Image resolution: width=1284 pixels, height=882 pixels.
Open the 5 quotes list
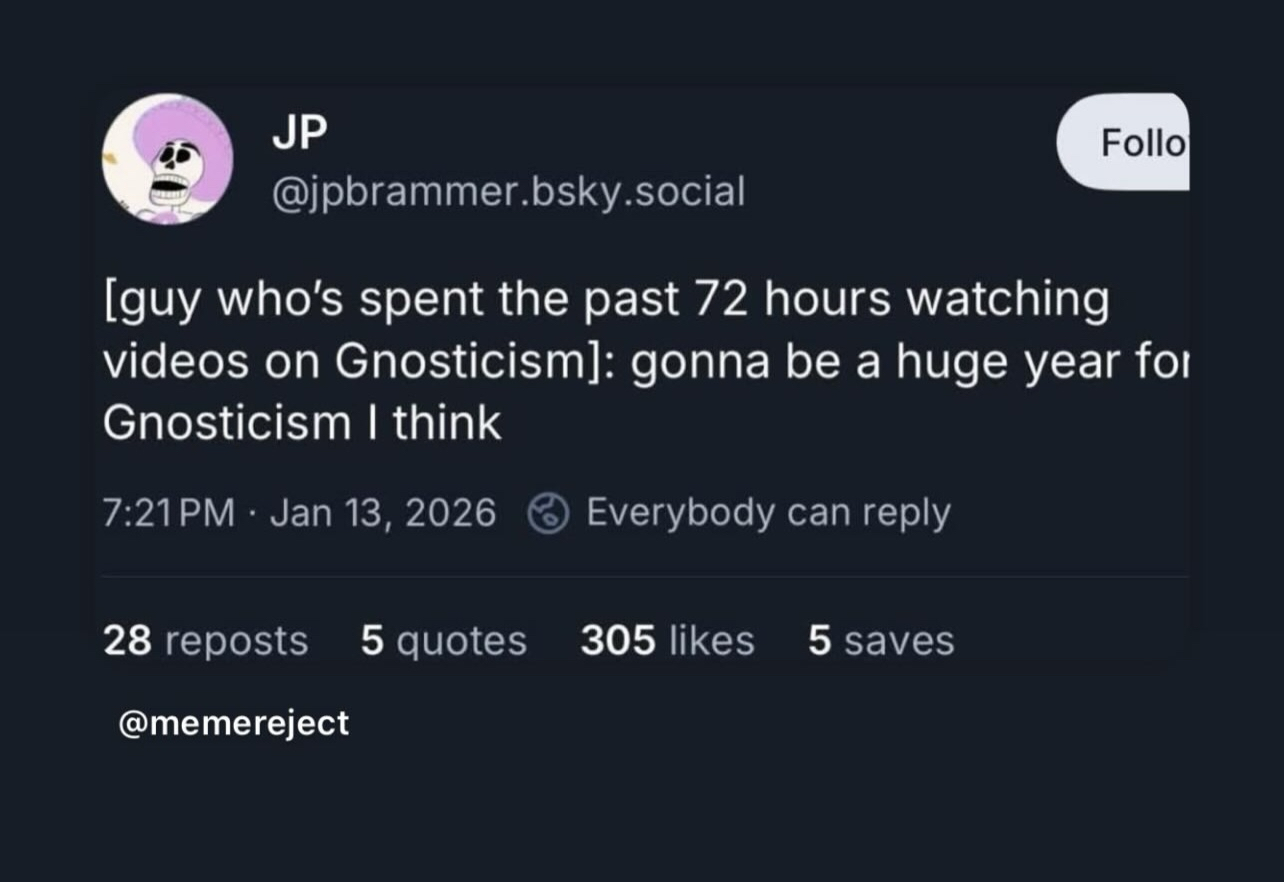(x=443, y=640)
